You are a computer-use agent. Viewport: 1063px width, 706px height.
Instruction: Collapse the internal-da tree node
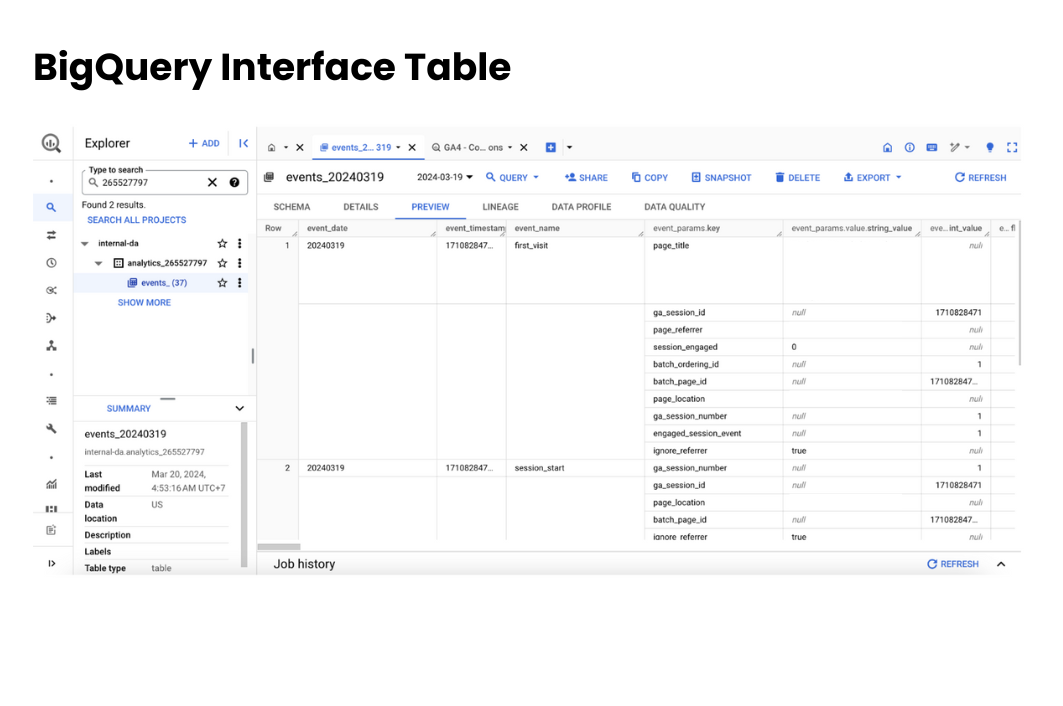(84, 243)
